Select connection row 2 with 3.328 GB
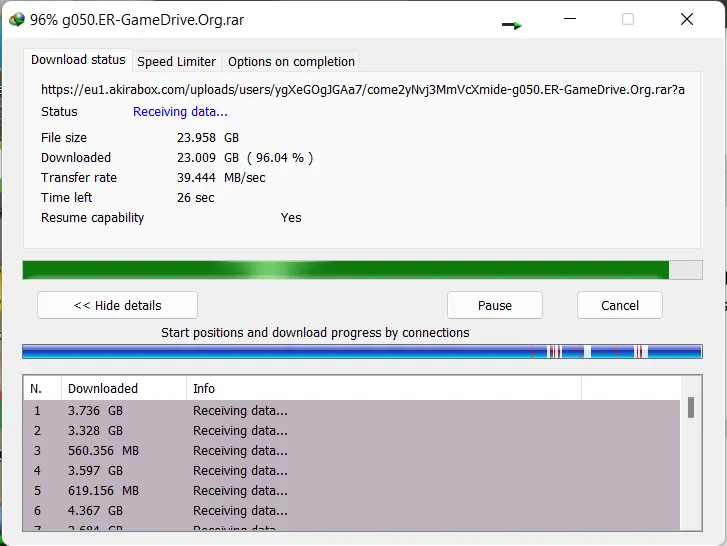This screenshot has height=546, width=727. [x=352, y=431]
